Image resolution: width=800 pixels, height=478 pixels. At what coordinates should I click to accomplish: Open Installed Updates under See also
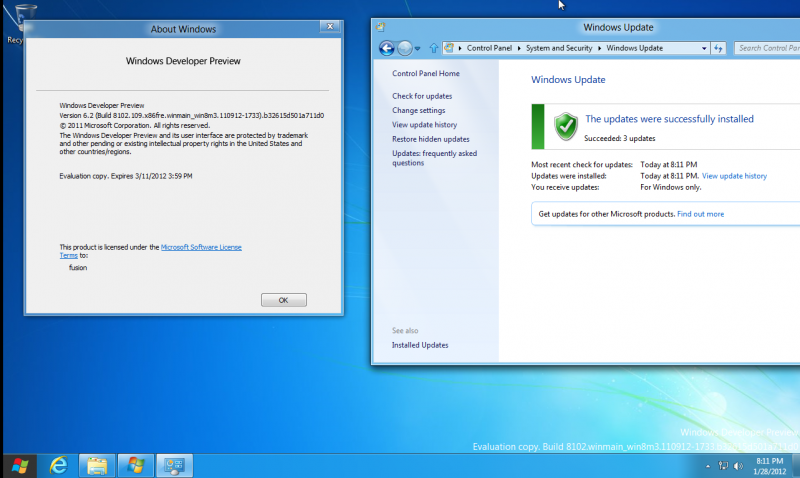coord(420,345)
